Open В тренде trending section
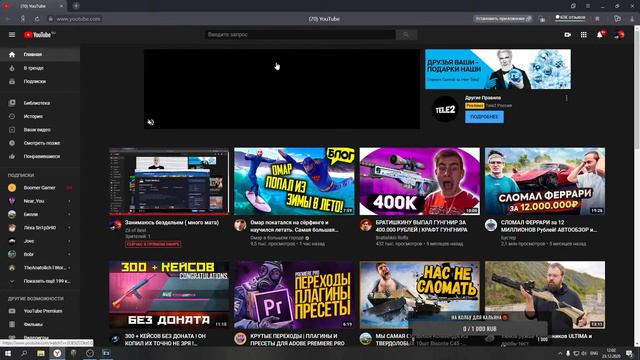The height and width of the screenshot is (360, 640). tap(40, 68)
